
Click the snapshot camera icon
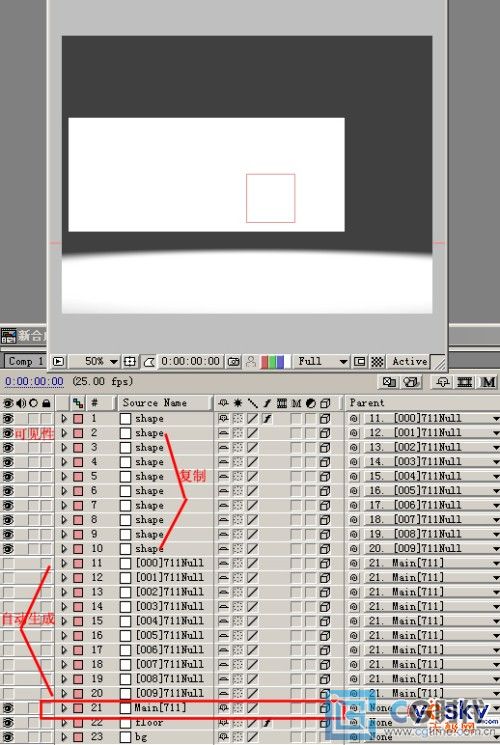pyautogui.click(x=233, y=362)
